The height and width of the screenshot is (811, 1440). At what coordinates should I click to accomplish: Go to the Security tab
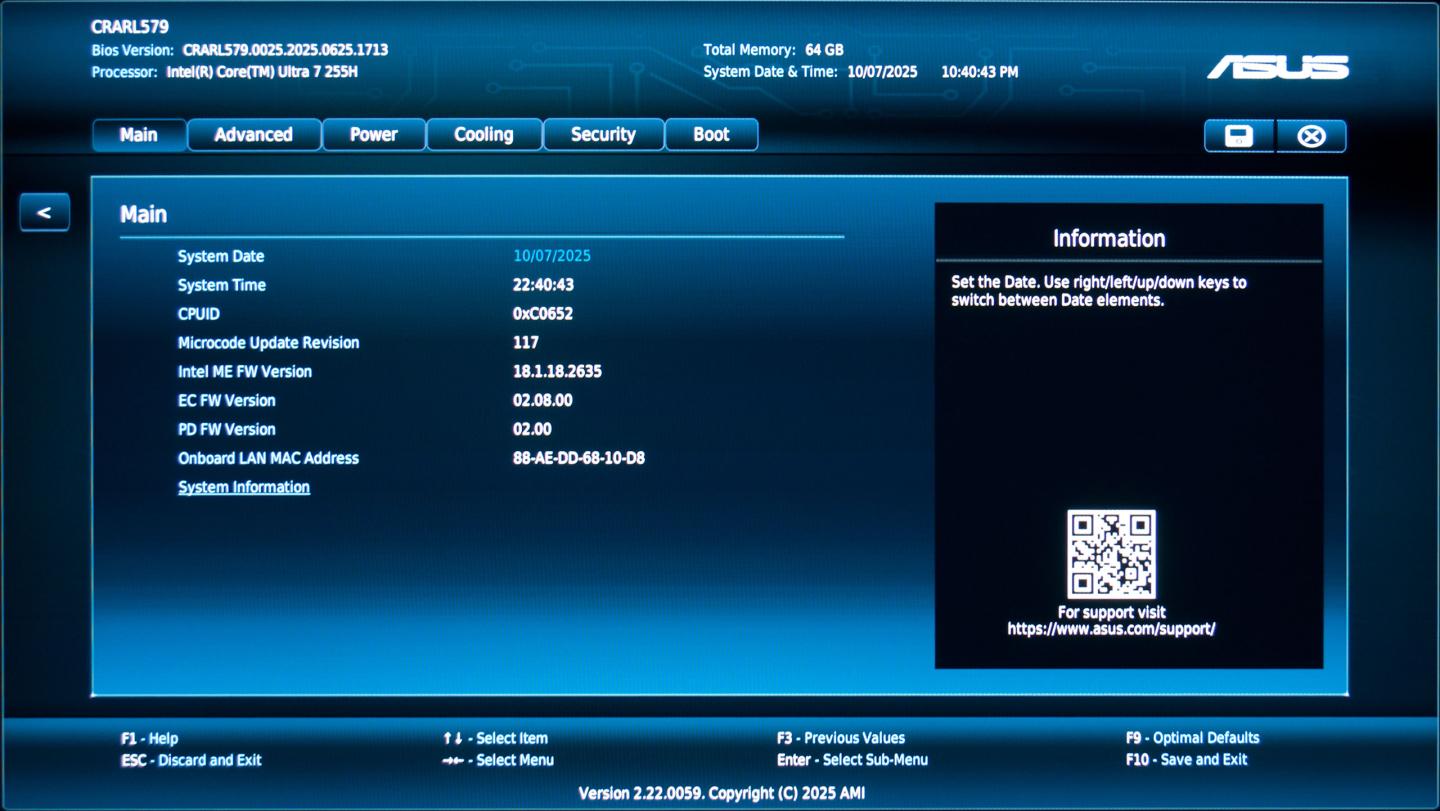tap(603, 135)
